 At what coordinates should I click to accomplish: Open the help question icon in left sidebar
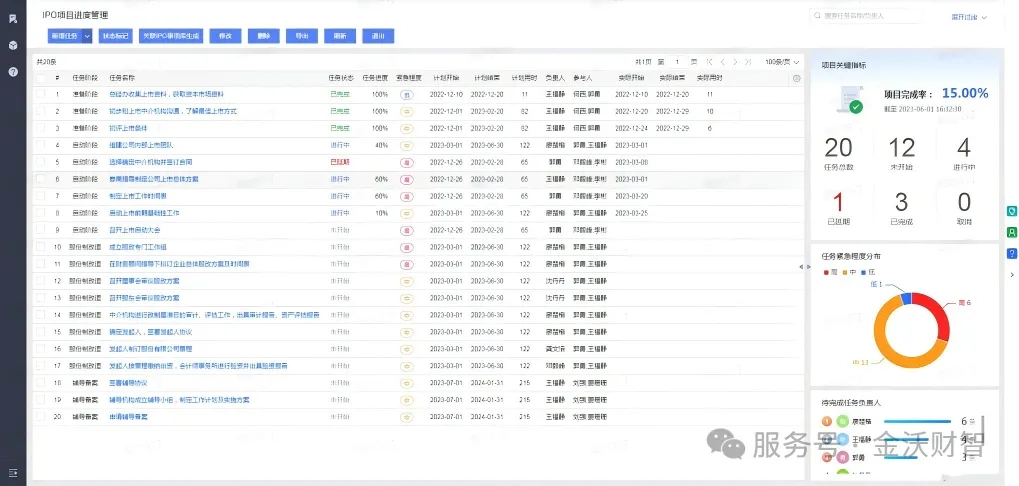[x=12, y=72]
